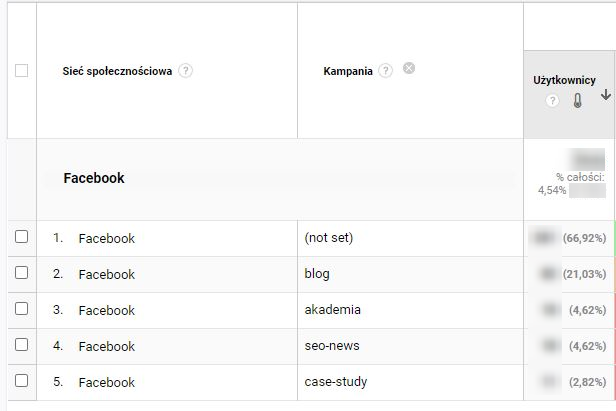616x411 pixels.
Task: Click the Użytkownicy column header
Action: pyautogui.click(x=564, y=80)
